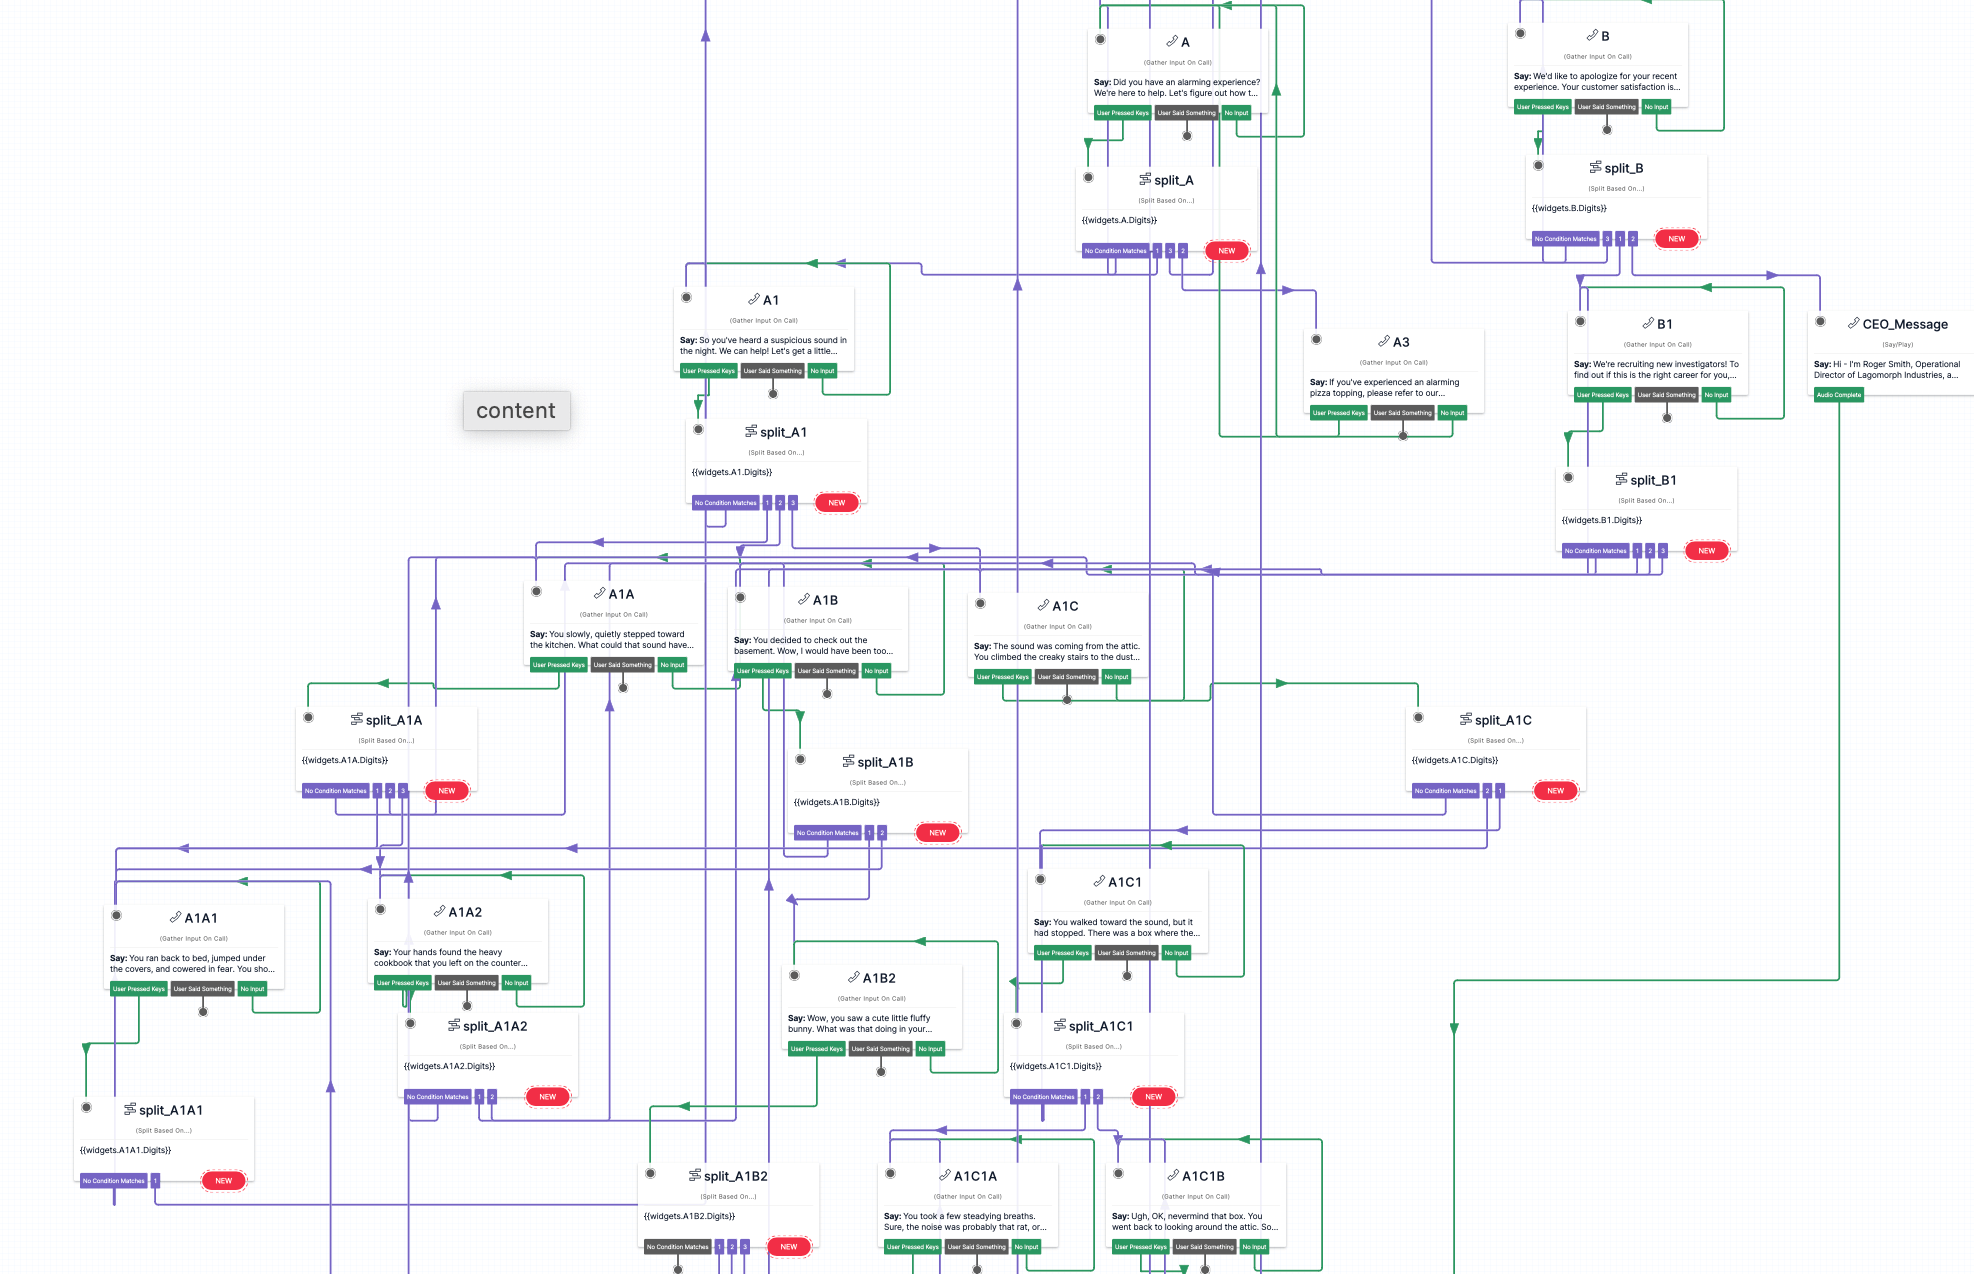Select 'User Said Something' transition on A1C1
This screenshot has width=1974, height=1274.
click(1127, 953)
